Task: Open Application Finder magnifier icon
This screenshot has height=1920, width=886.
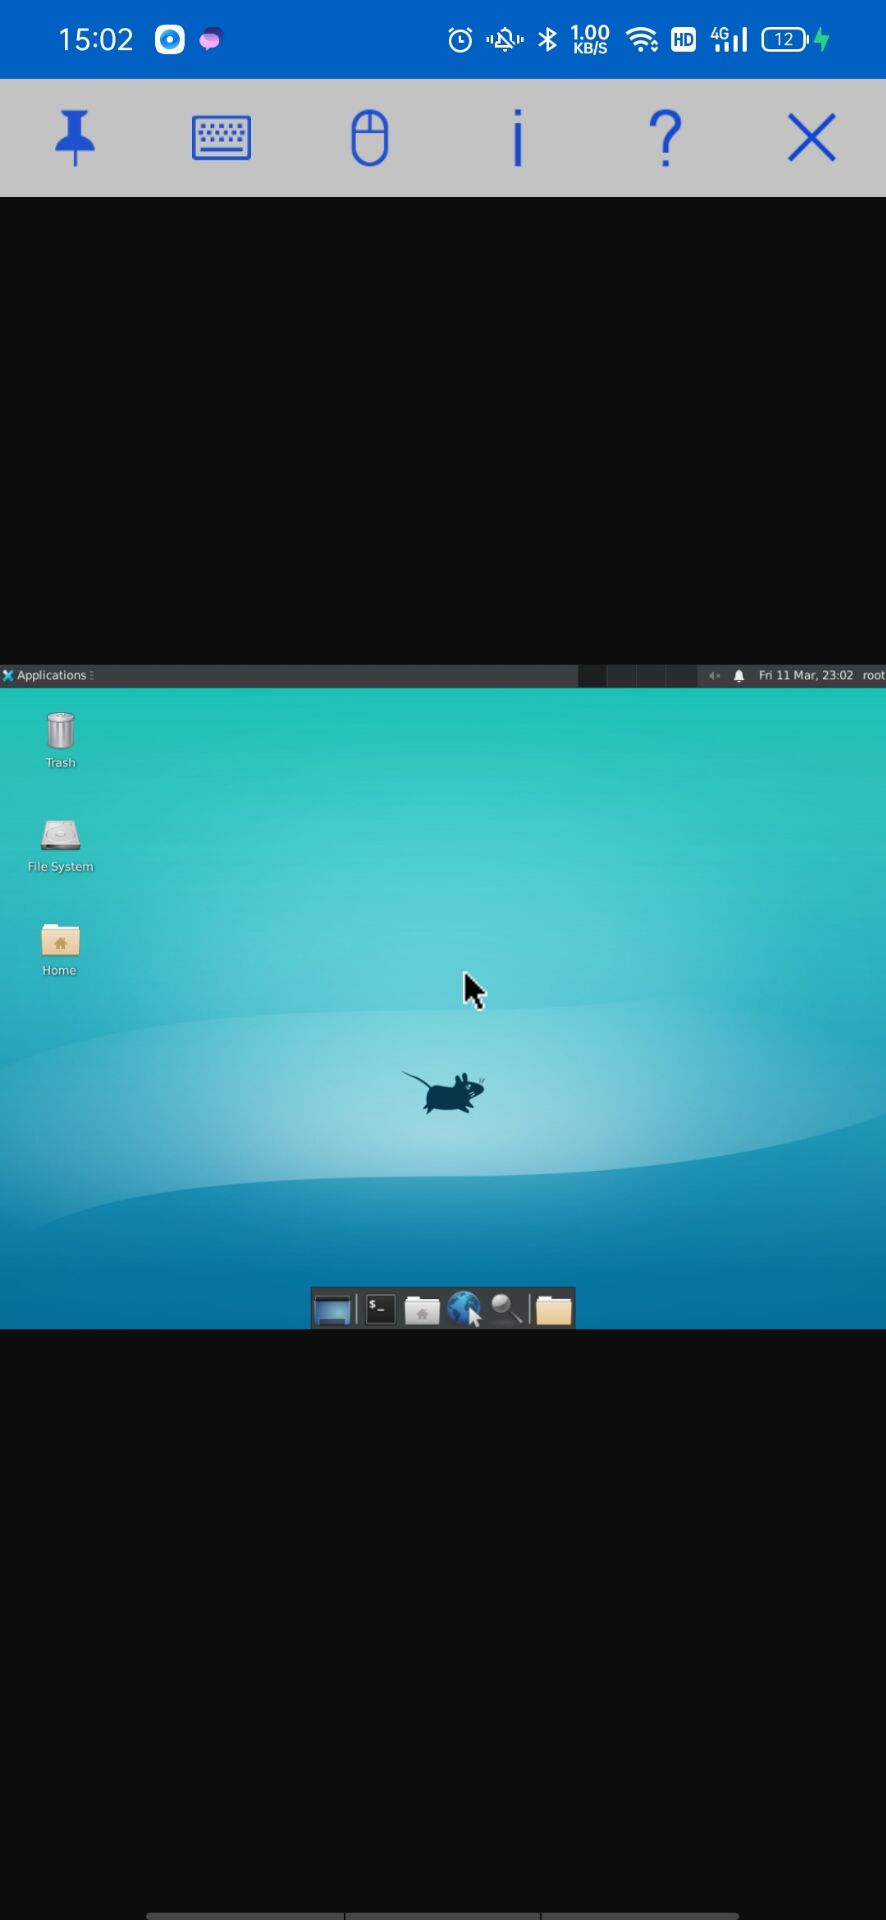Action: point(506,1309)
